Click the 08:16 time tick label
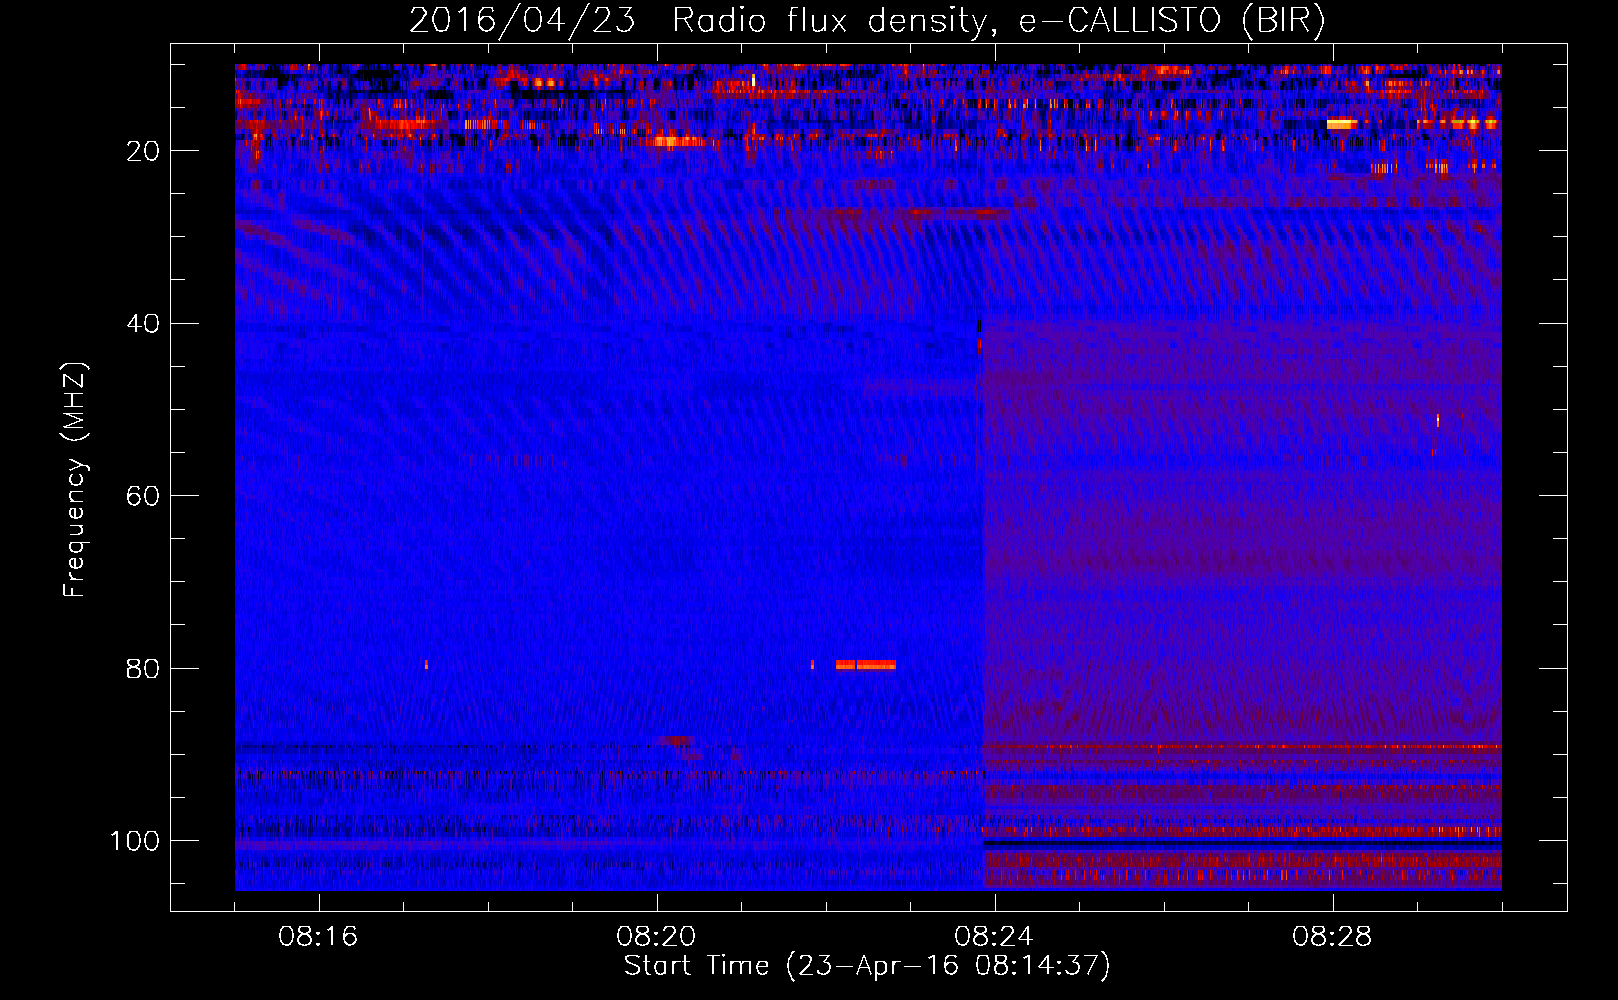Viewport: 1618px width, 1000px height. coord(318,937)
